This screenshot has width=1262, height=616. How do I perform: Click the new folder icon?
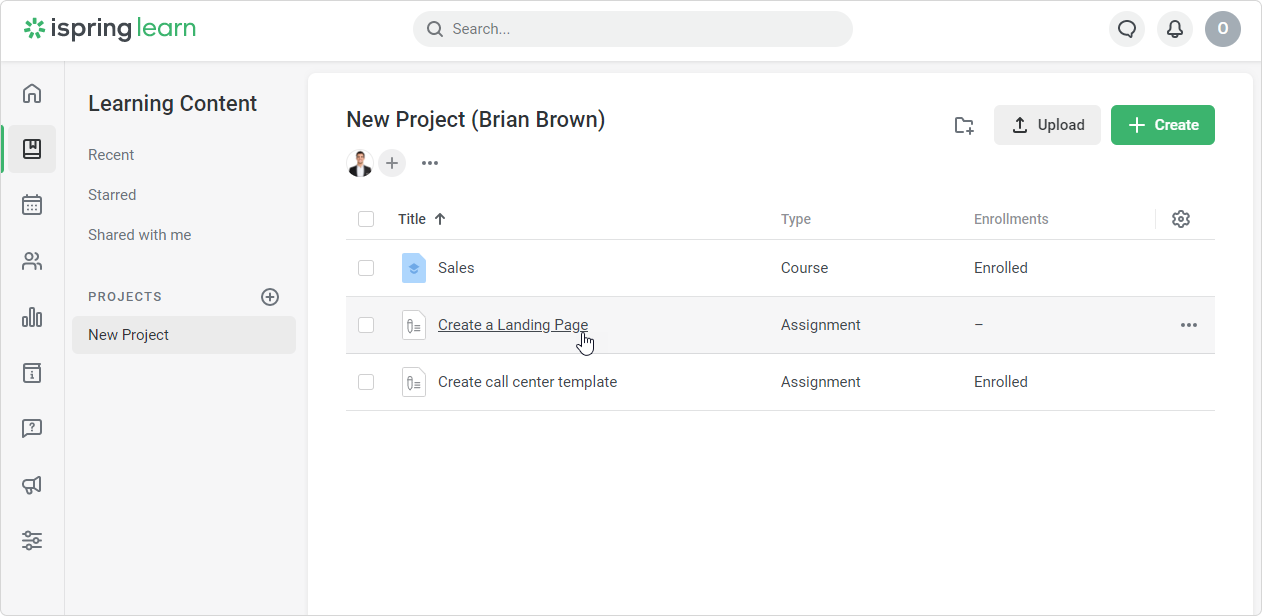click(964, 125)
